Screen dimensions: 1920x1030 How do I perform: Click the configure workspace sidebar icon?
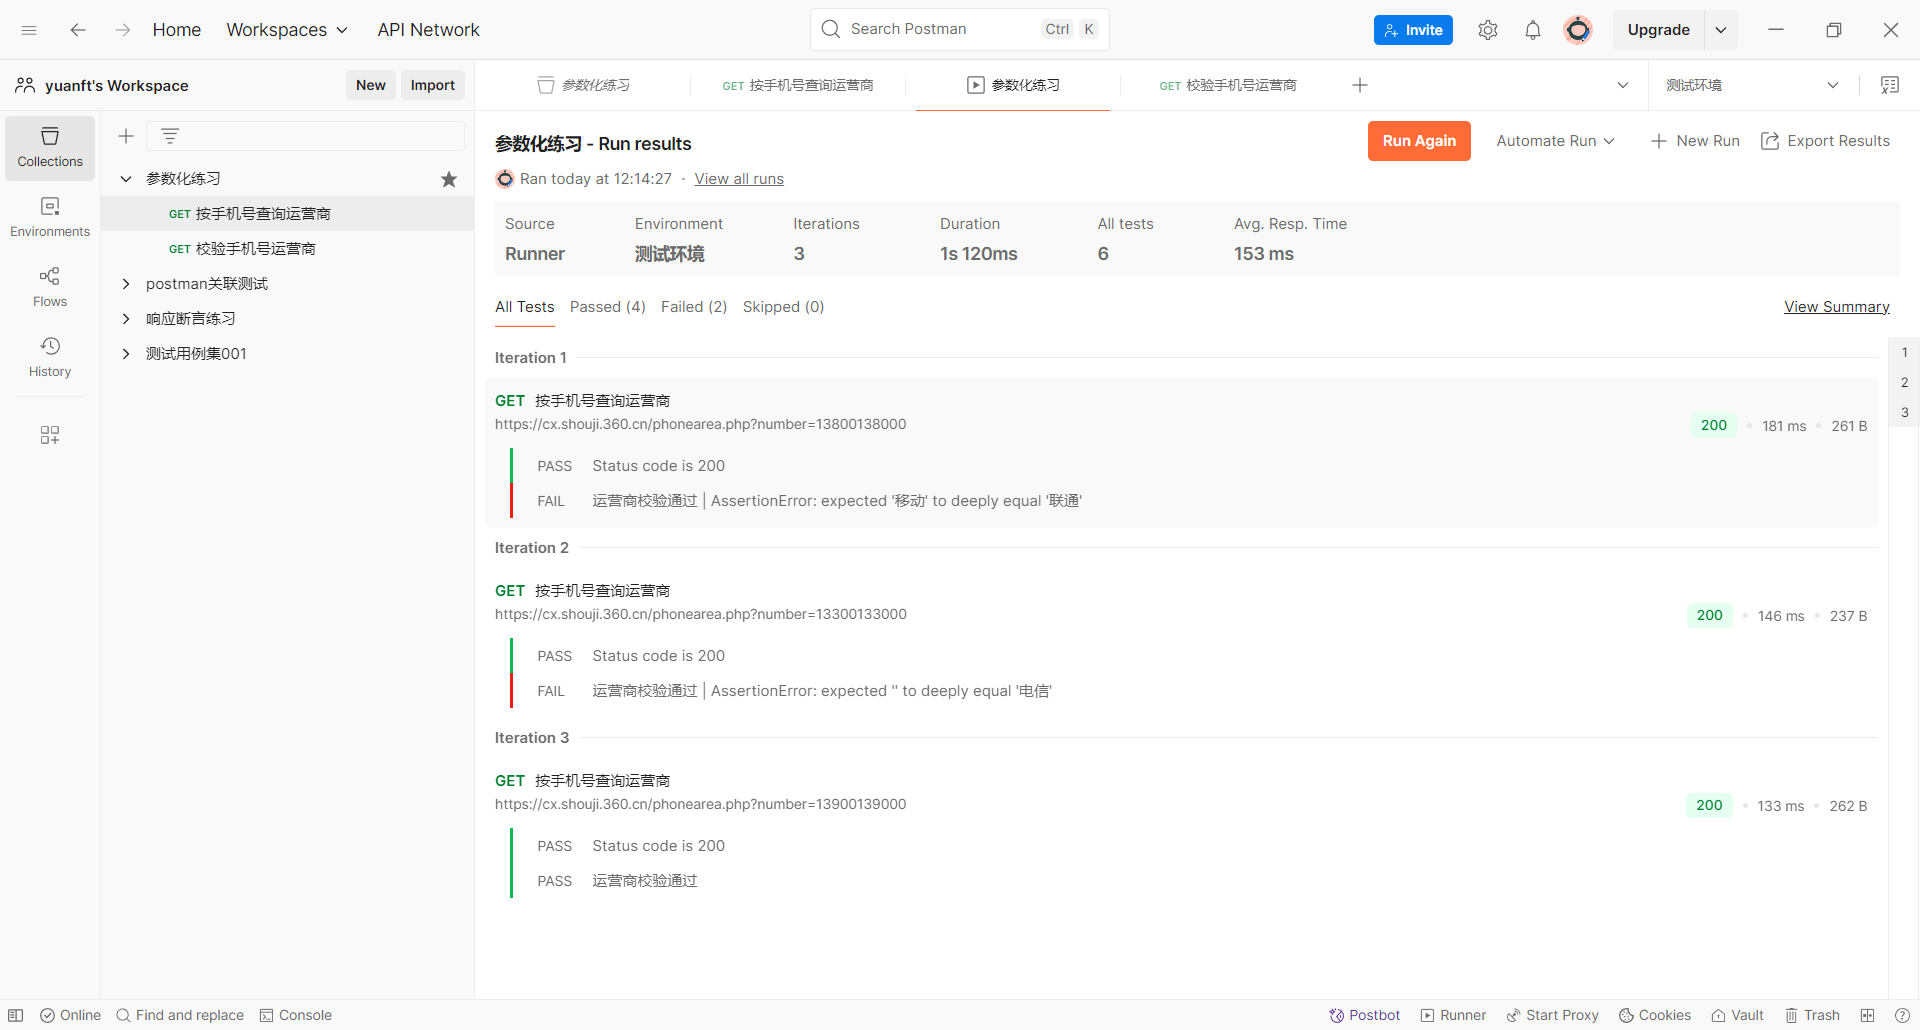[x=50, y=435]
